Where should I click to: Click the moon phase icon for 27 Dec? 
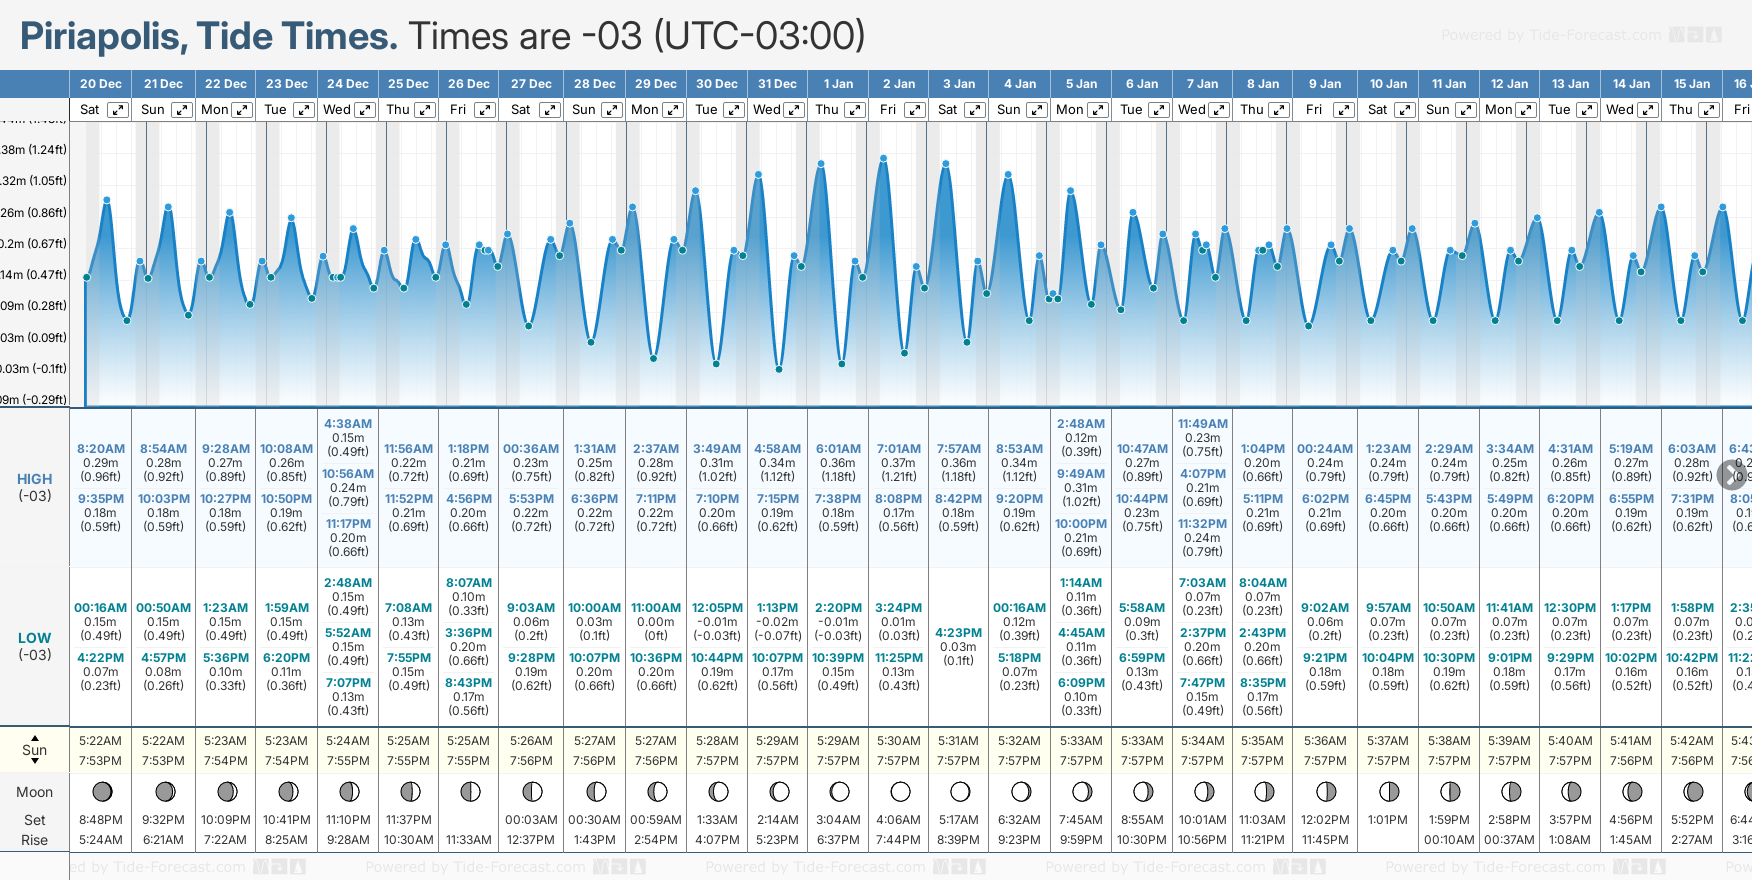pos(532,792)
